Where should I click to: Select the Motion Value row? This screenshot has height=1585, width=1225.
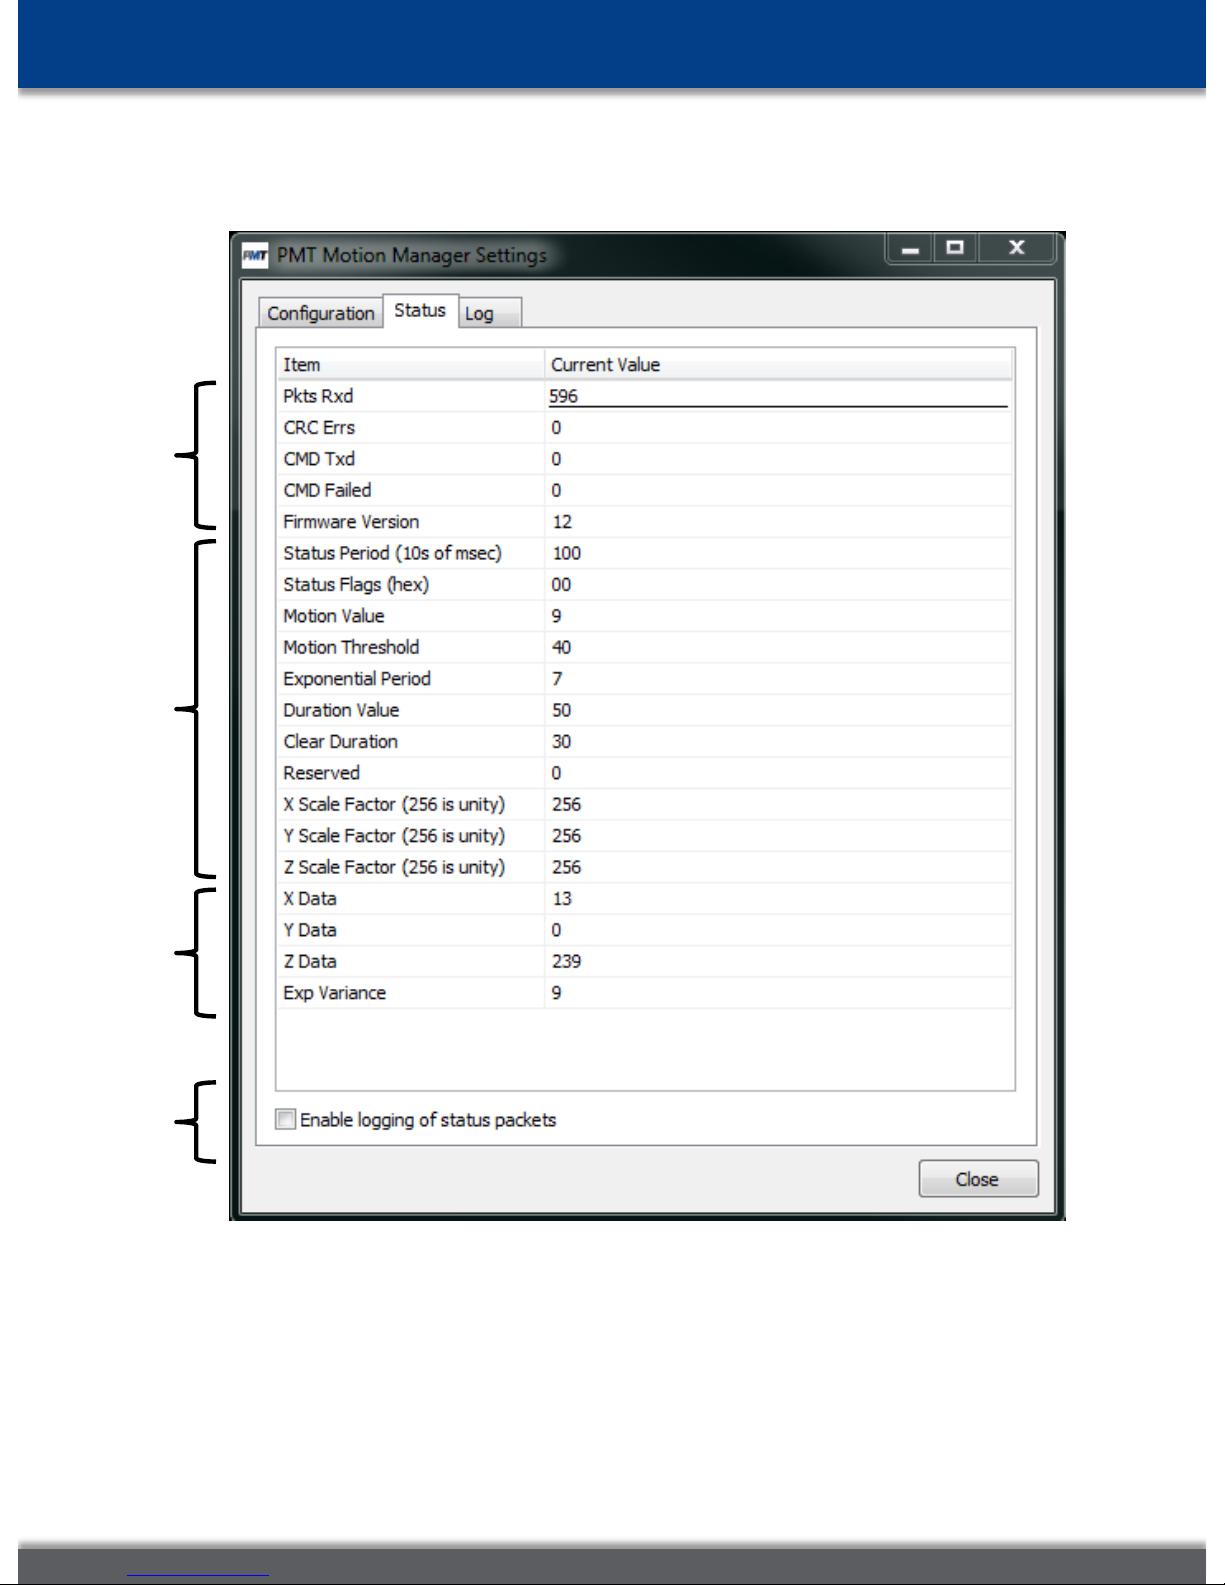645,616
